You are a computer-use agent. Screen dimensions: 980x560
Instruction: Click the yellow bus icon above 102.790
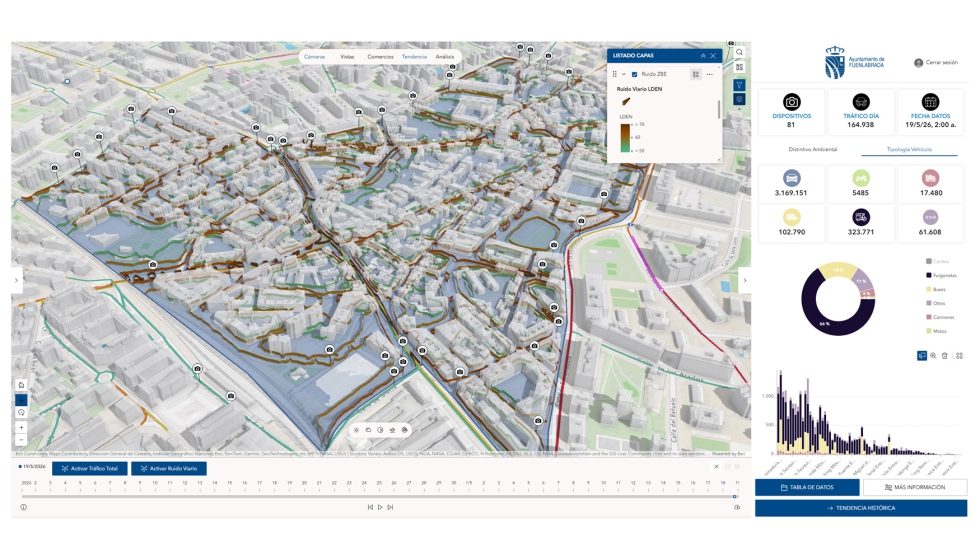[x=791, y=217]
